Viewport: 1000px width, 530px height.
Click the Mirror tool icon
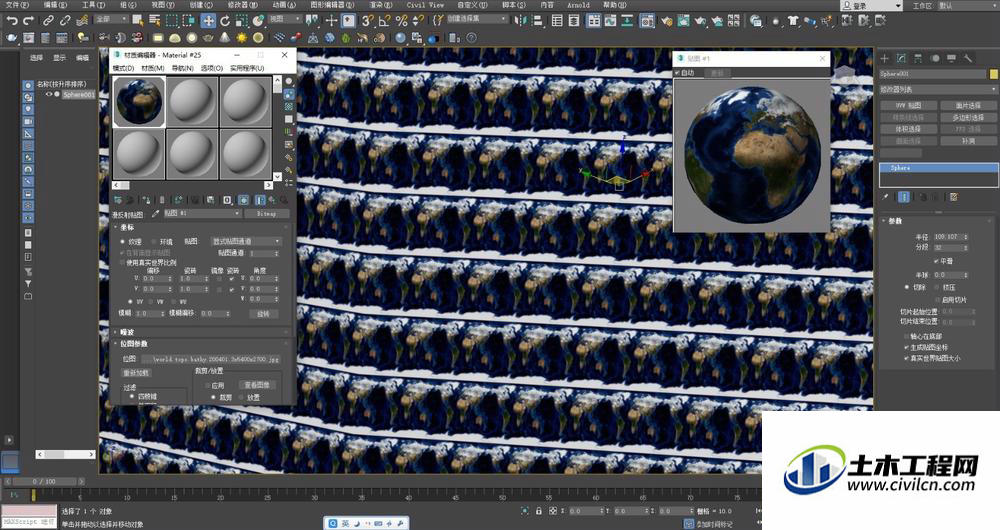pyautogui.click(x=521, y=20)
